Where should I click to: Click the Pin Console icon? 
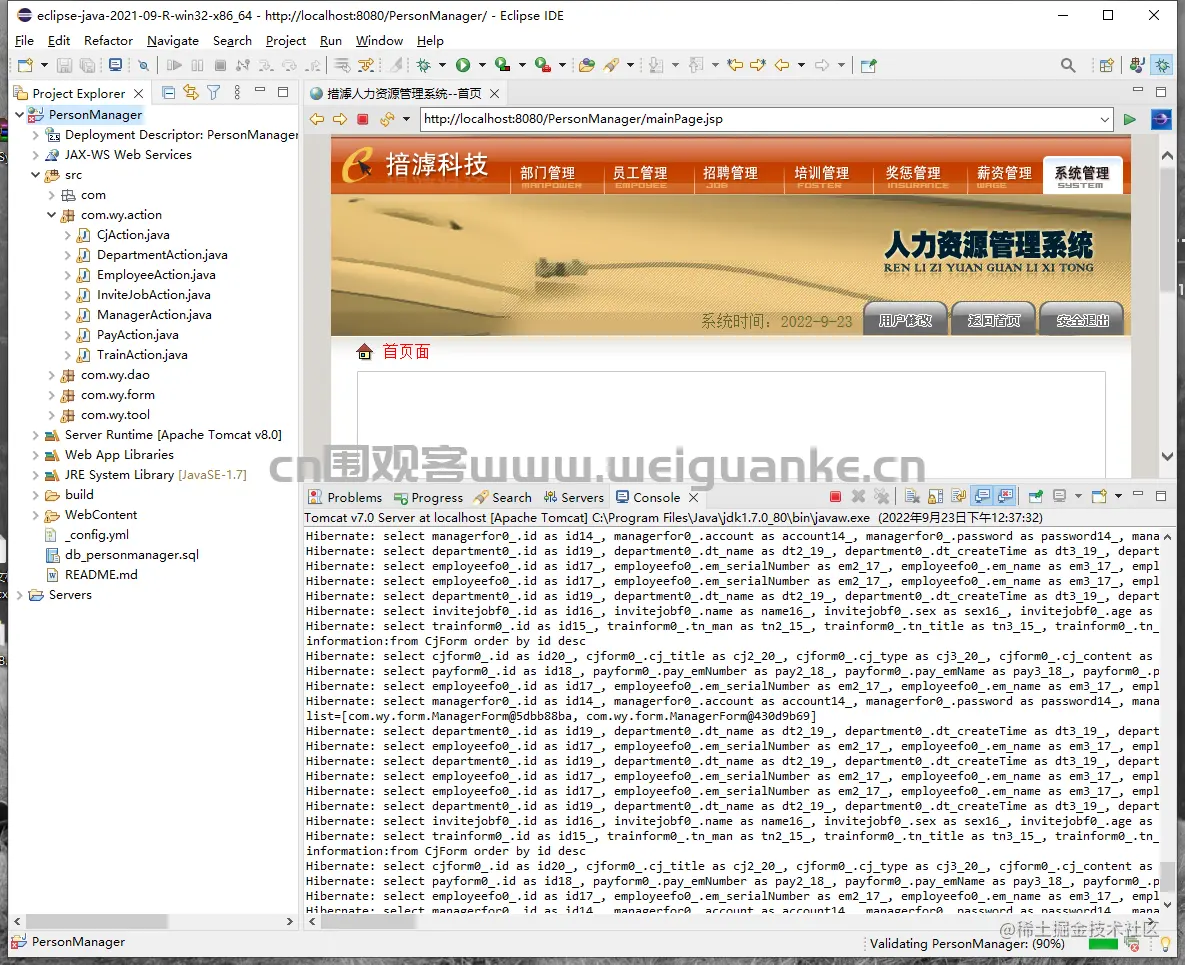tap(1035, 496)
